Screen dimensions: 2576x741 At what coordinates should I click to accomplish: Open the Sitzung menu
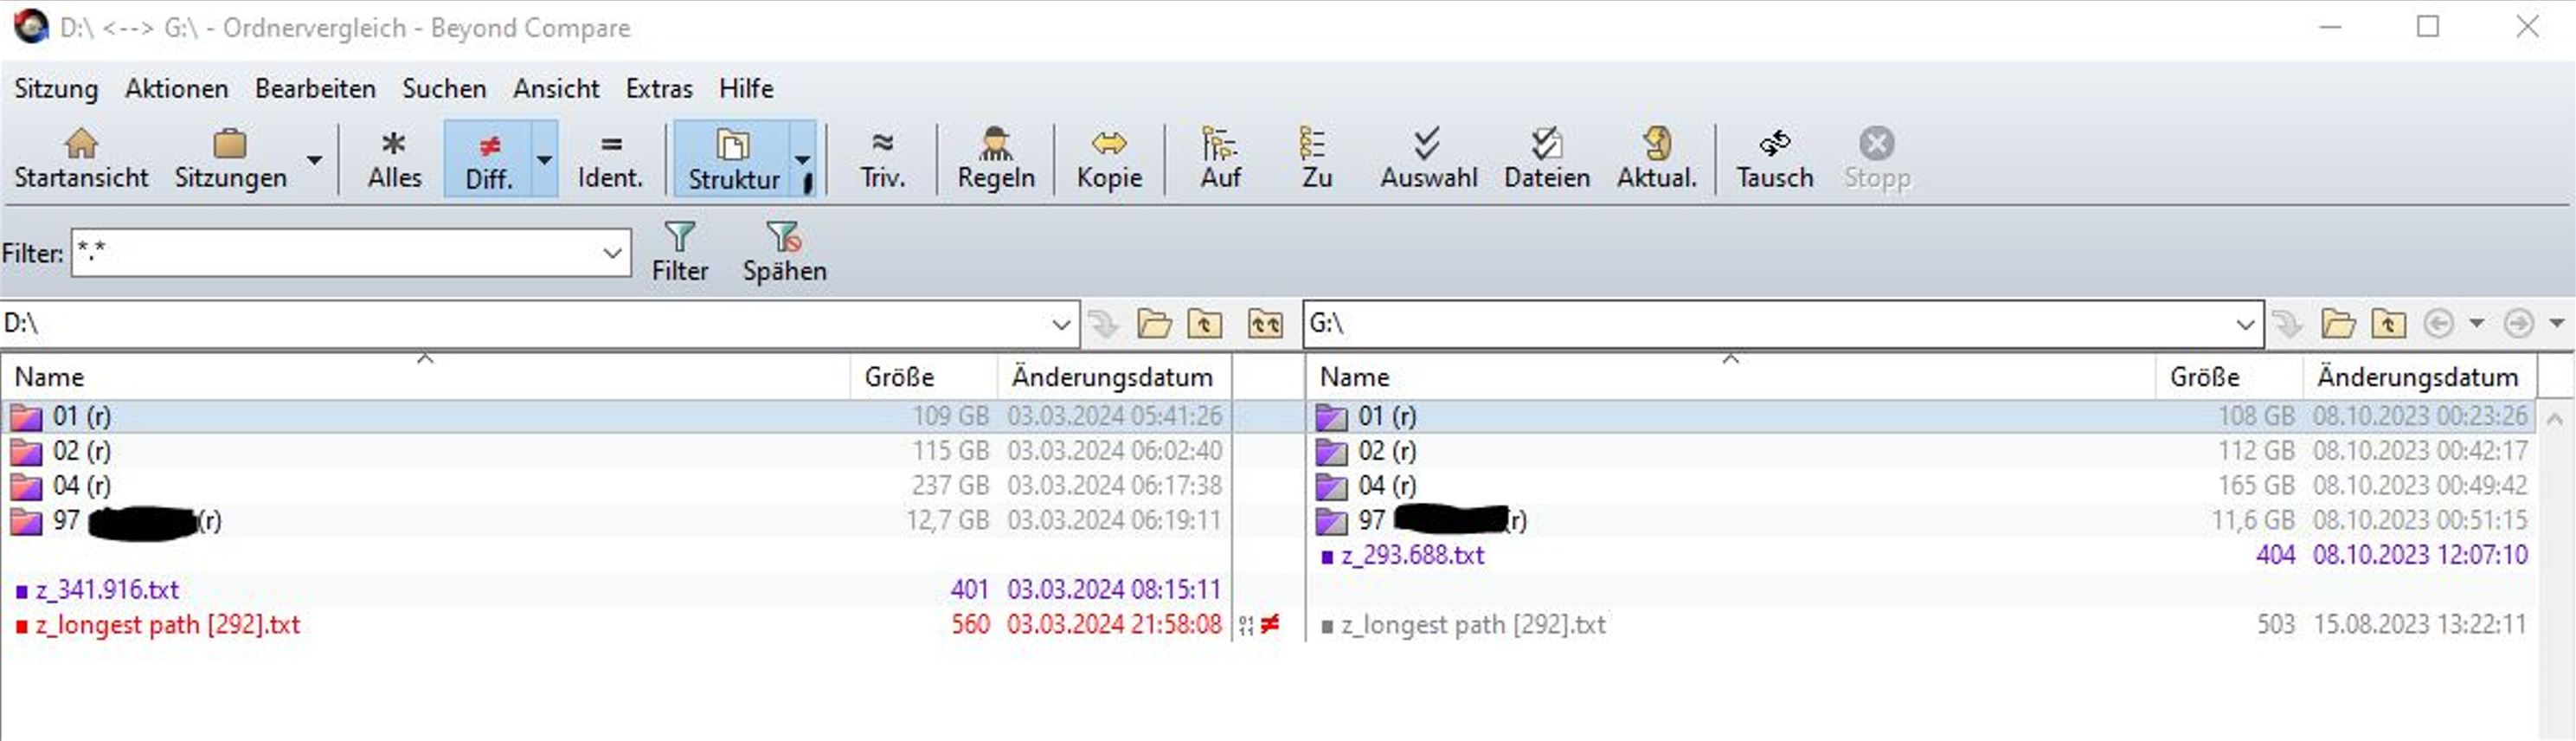(56, 88)
